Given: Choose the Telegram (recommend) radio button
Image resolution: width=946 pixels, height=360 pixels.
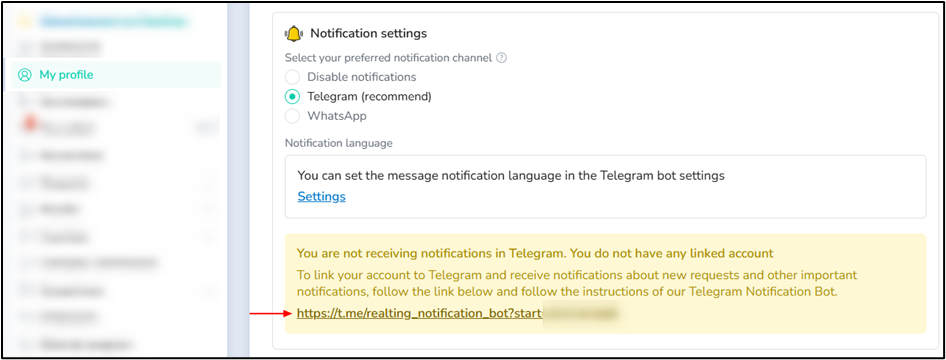Looking at the screenshot, I should click(x=292, y=96).
